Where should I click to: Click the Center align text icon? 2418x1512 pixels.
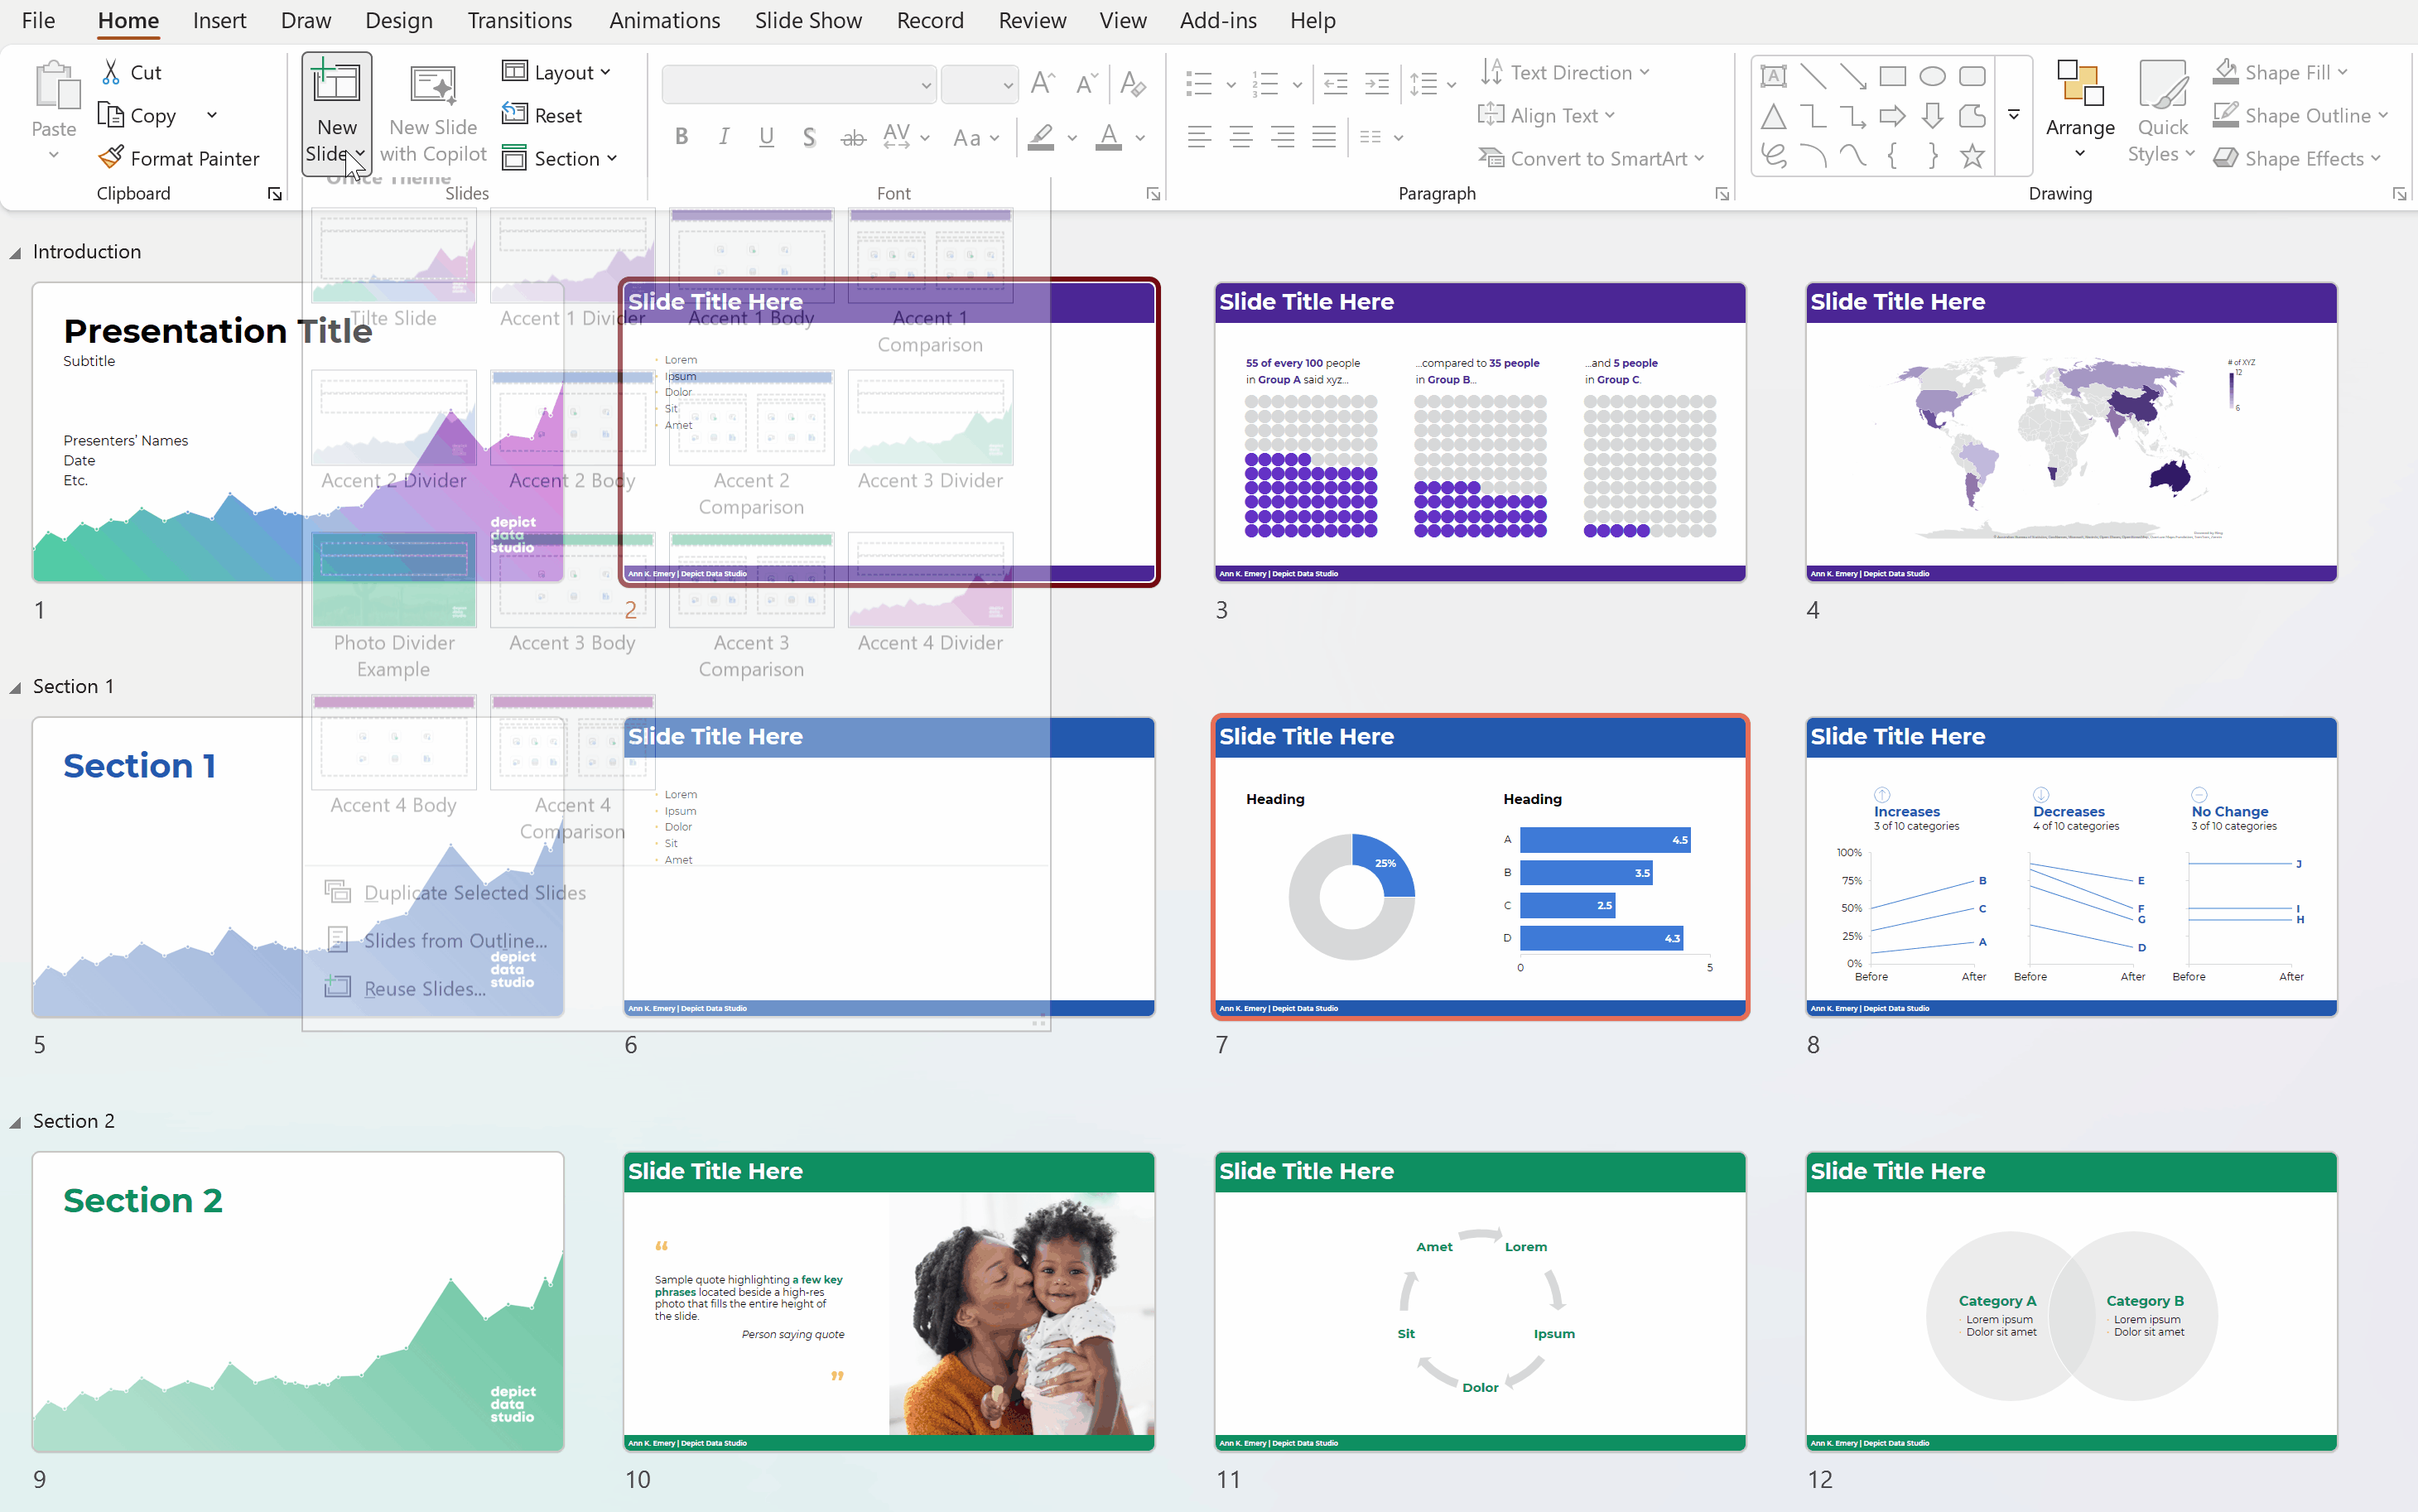point(1241,137)
